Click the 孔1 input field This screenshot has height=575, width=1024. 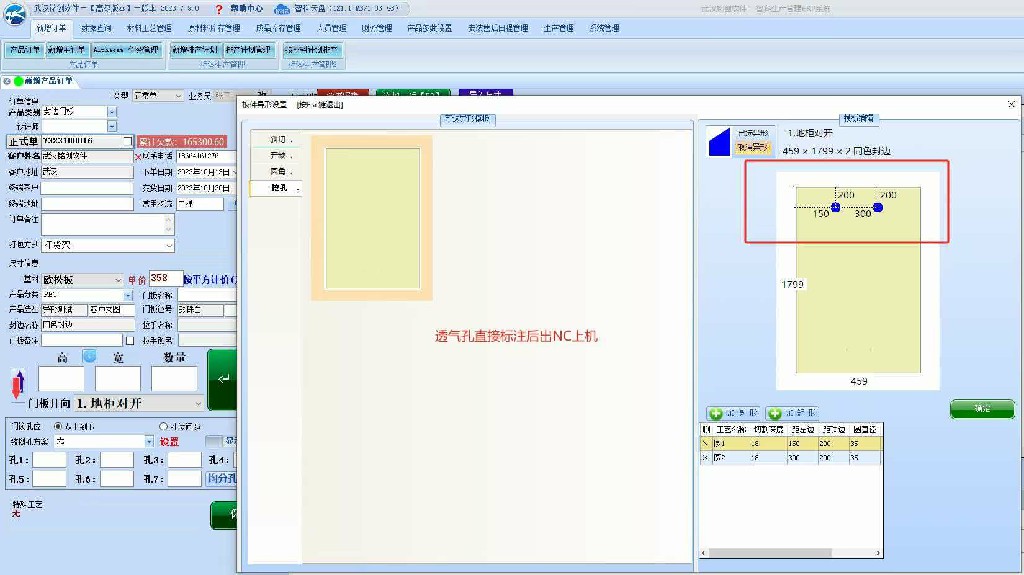pyautogui.click(x=50, y=460)
